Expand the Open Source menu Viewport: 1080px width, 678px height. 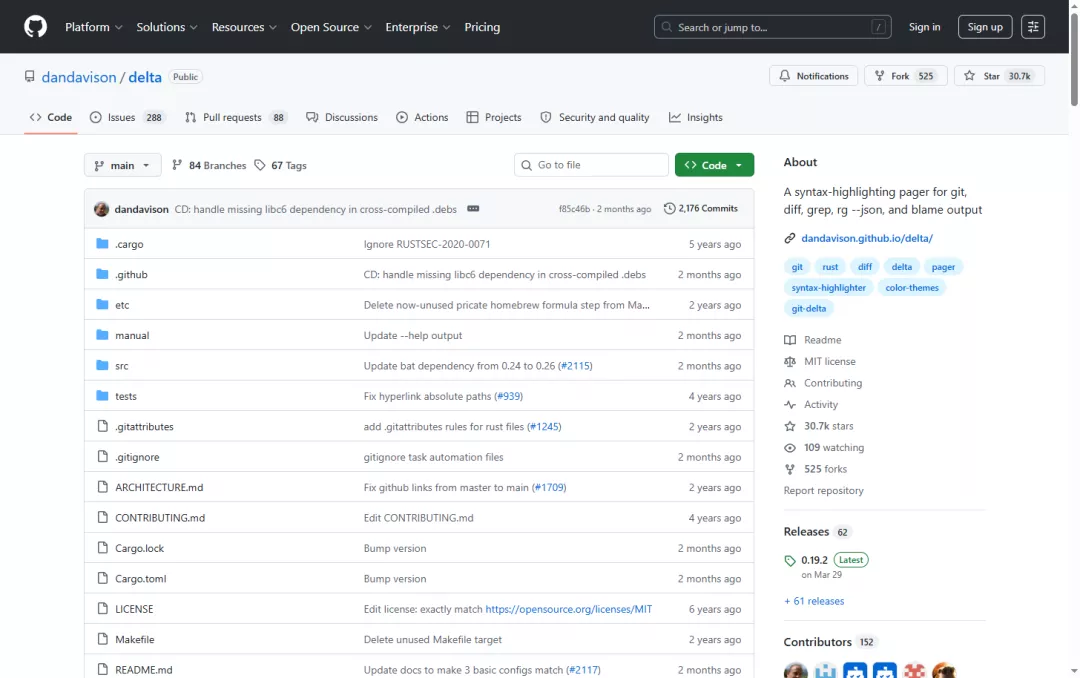[x=331, y=27]
